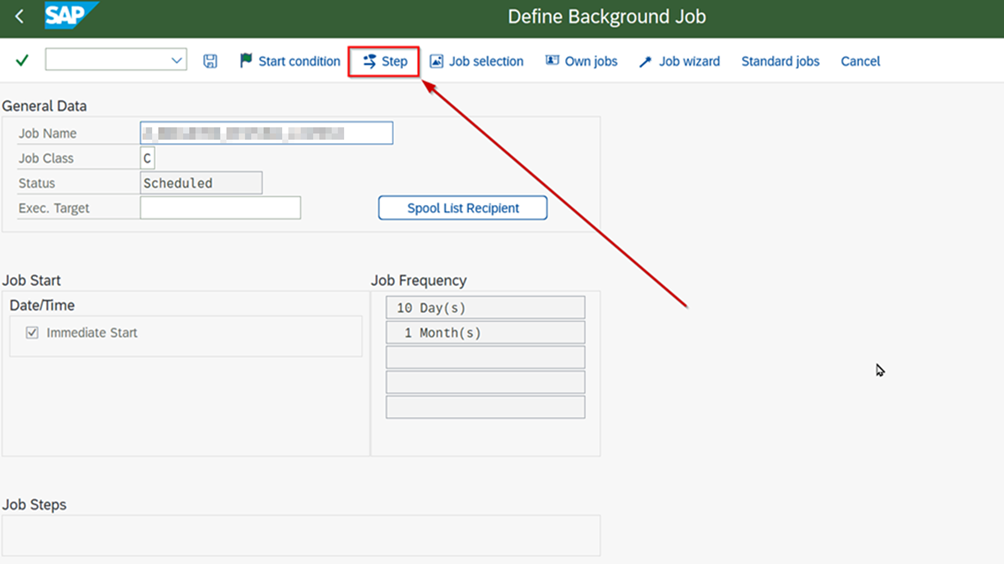
Task: Toggle the Immediate Start checkbox
Action: point(32,333)
